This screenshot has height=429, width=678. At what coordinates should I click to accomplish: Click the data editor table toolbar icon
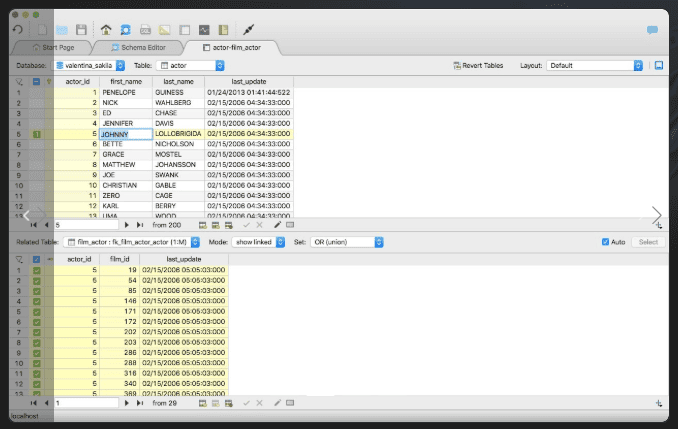pos(185,29)
